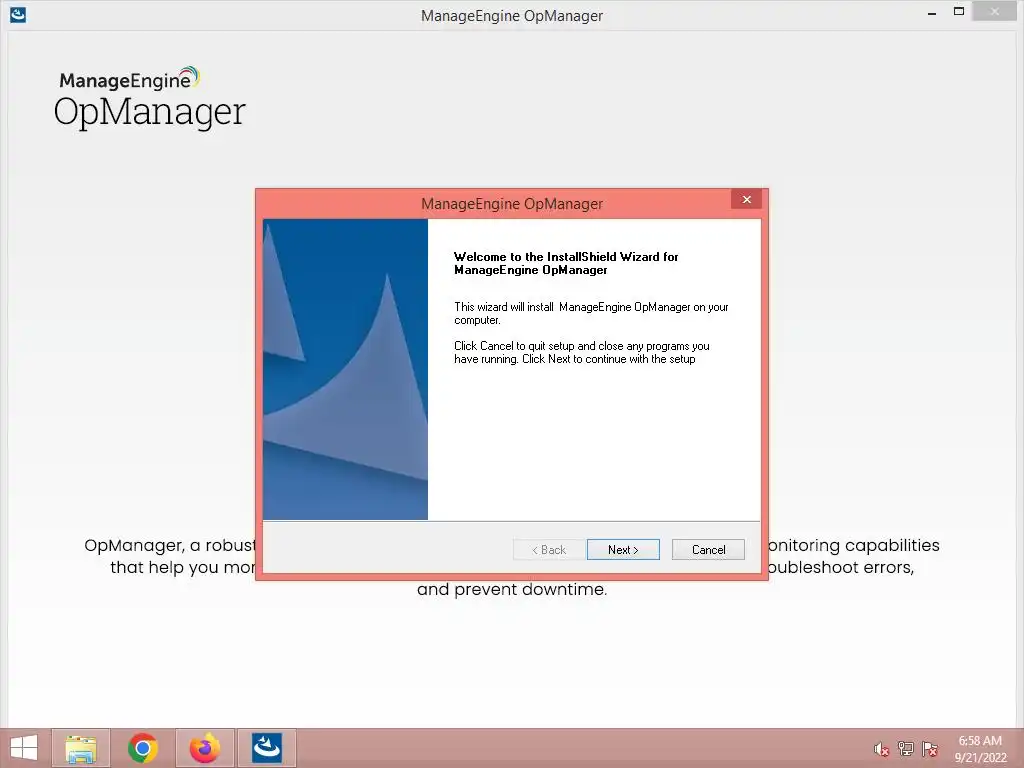Close the InstallShield dialog with red X
The width and height of the screenshot is (1024, 768).
[746, 199]
